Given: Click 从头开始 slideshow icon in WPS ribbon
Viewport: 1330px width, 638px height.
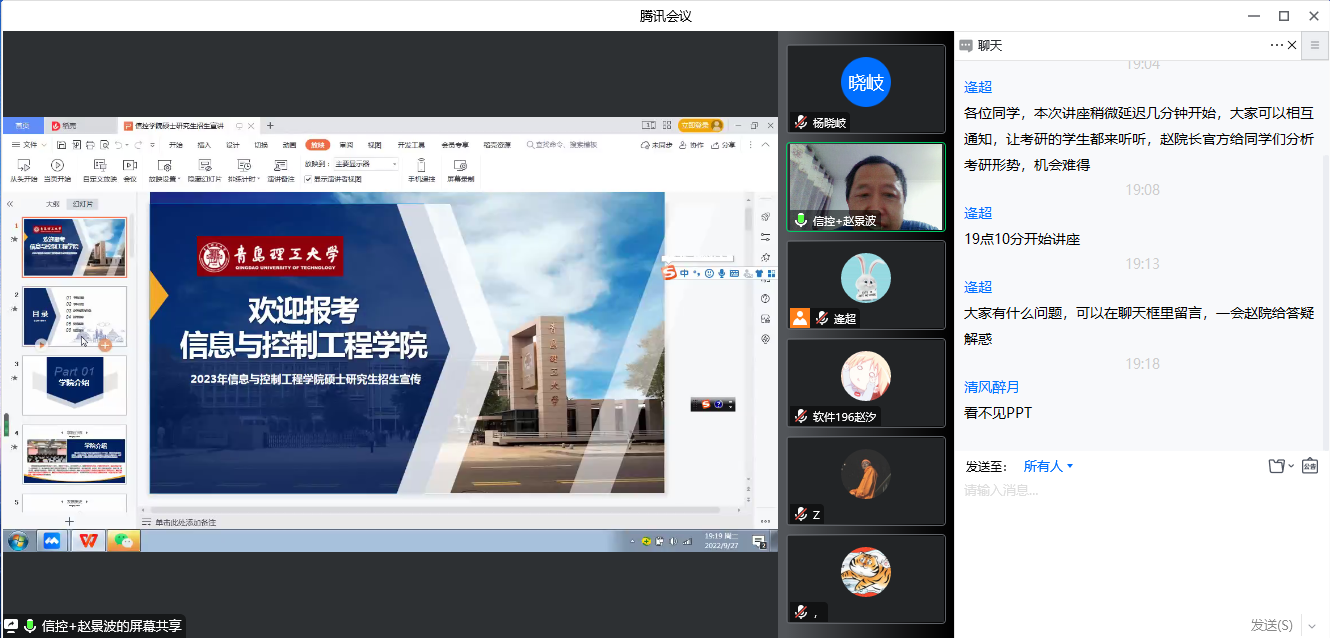Looking at the screenshot, I should tap(23, 169).
